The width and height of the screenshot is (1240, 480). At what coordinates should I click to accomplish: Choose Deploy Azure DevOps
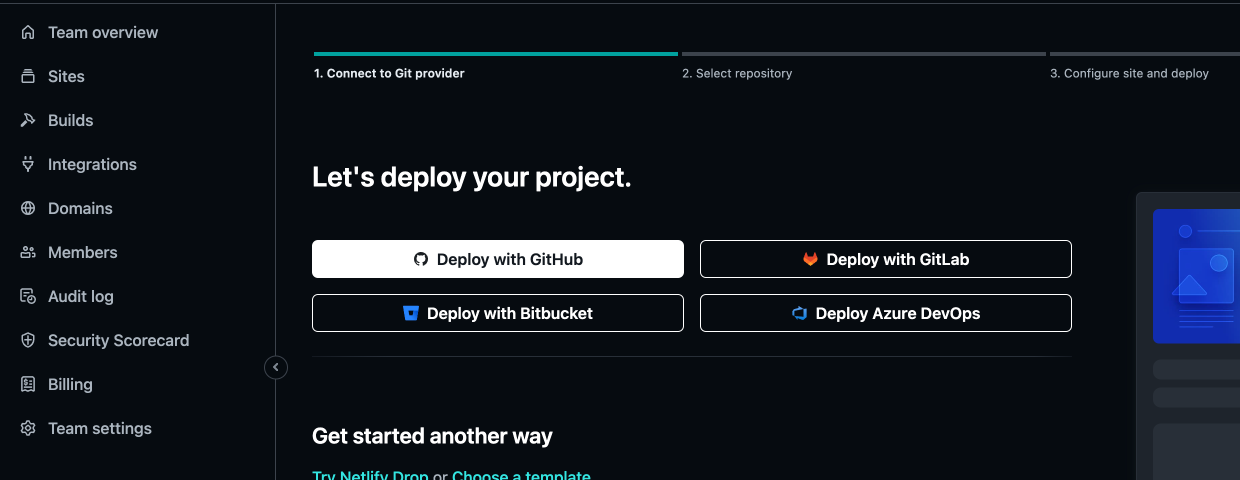coord(886,313)
